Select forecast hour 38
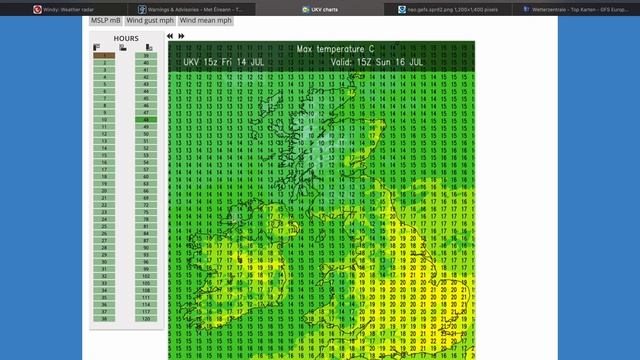Screen dimensions: 640x360 click(x=104, y=319)
